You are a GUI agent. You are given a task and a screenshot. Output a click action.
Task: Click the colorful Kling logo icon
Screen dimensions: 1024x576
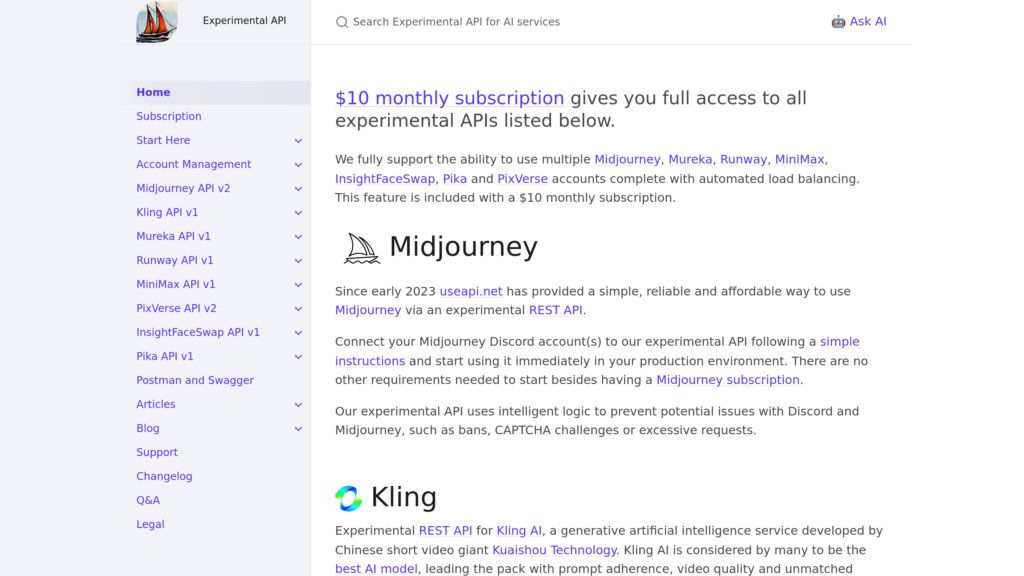(x=349, y=495)
